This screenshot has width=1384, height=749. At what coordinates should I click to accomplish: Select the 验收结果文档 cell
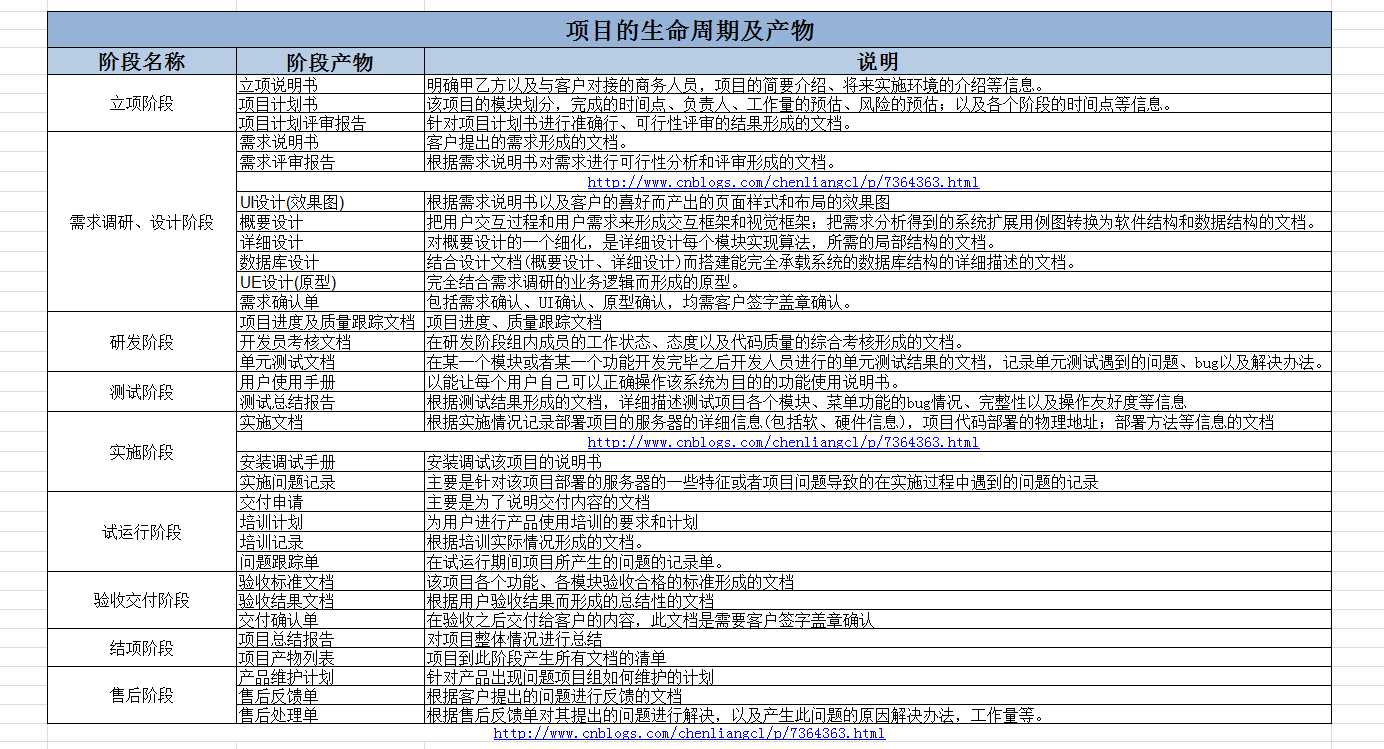click(x=330, y=601)
